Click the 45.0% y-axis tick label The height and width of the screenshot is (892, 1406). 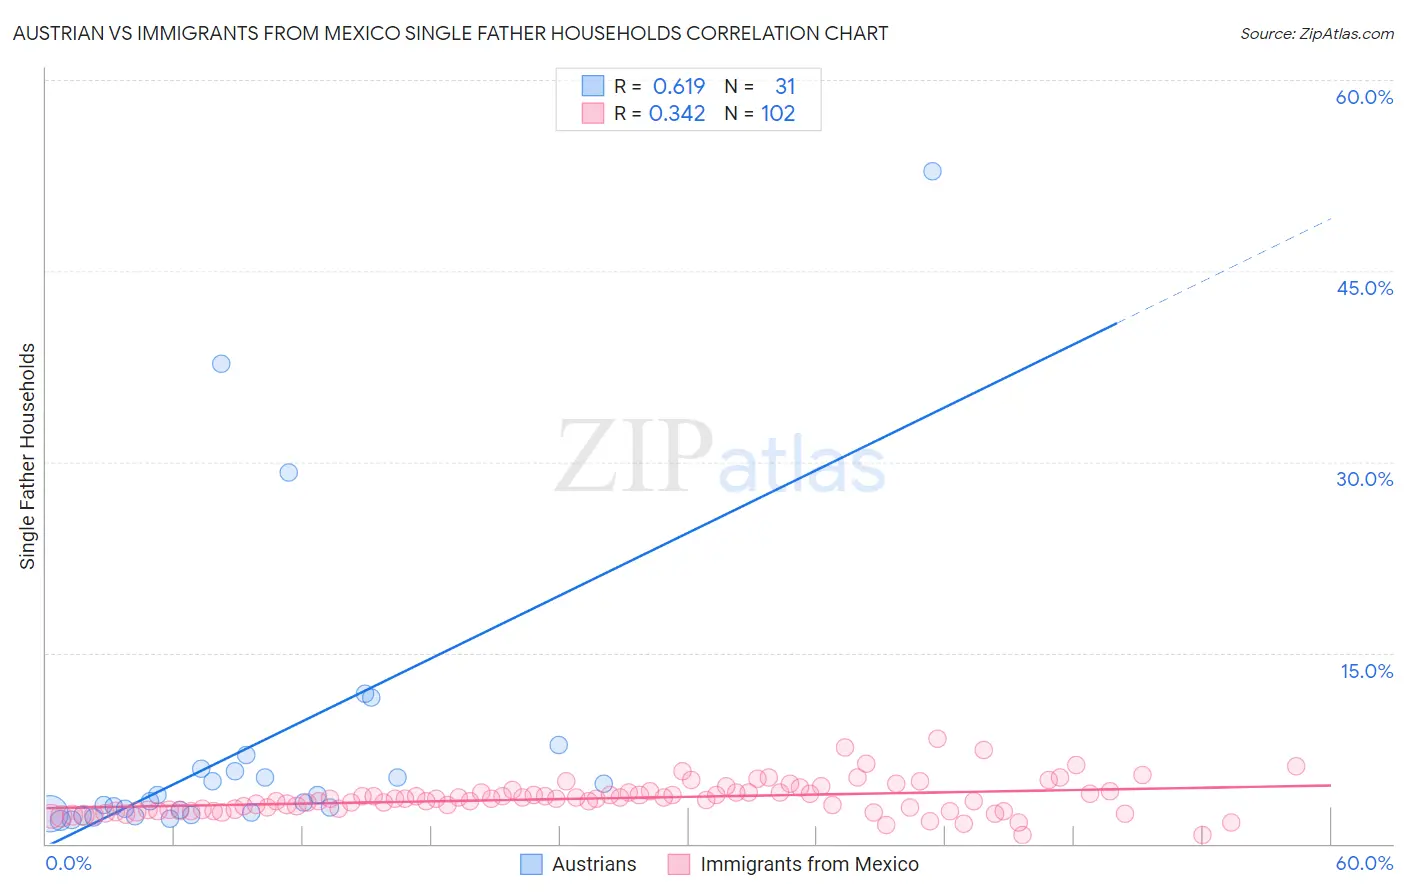click(x=1364, y=288)
